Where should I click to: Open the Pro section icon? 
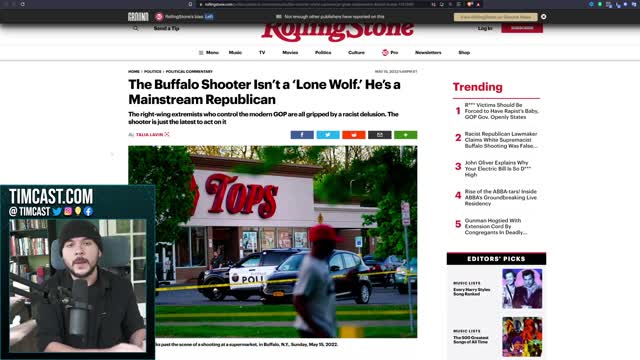click(x=385, y=53)
